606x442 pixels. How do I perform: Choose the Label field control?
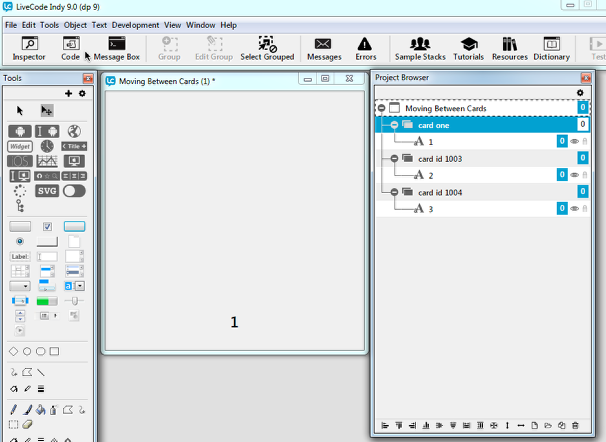[x=20, y=257]
